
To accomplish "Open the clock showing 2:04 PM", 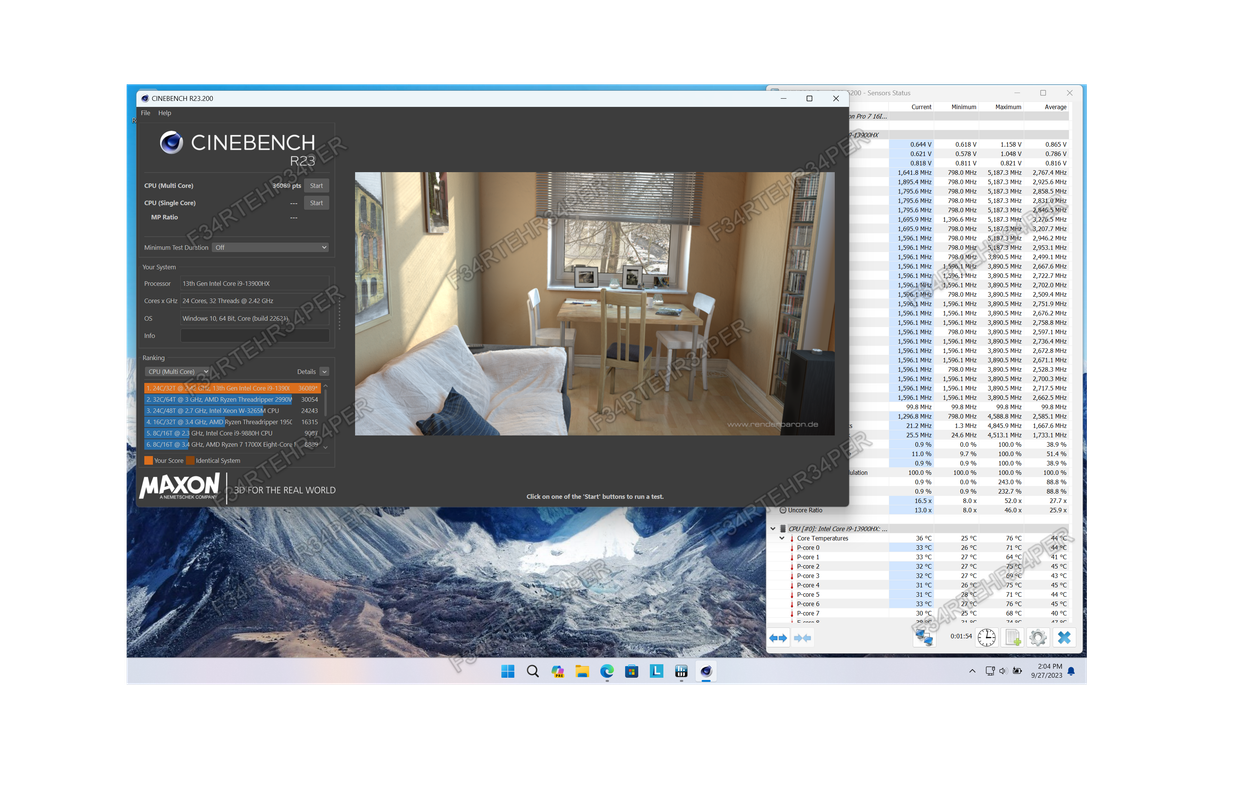I will [x=1049, y=670].
